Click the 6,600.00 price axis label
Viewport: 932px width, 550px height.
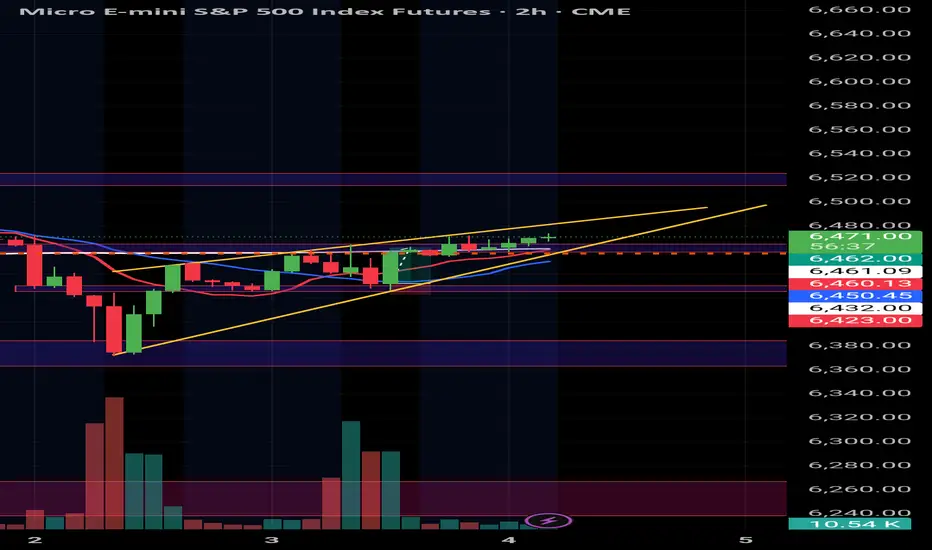pos(859,81)
